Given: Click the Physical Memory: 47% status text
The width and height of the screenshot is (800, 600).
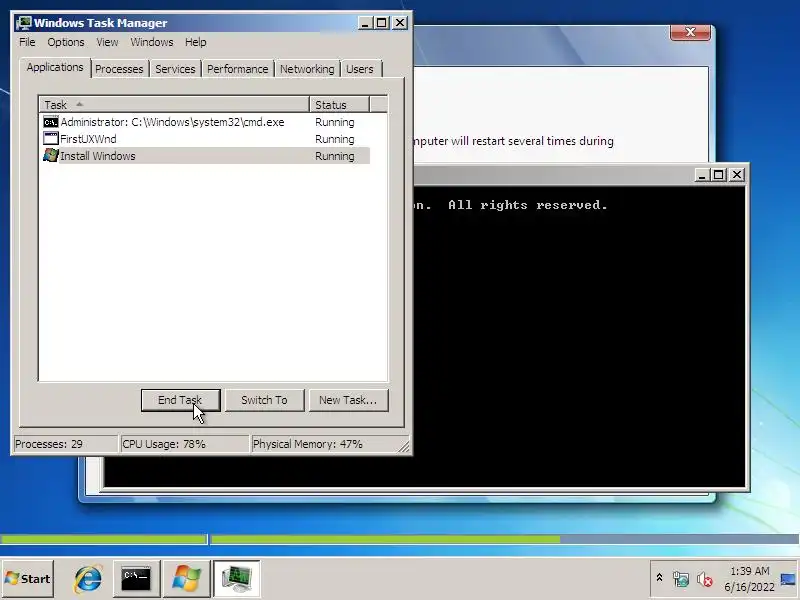Looking at the screenshot, I should click(308, 444).
